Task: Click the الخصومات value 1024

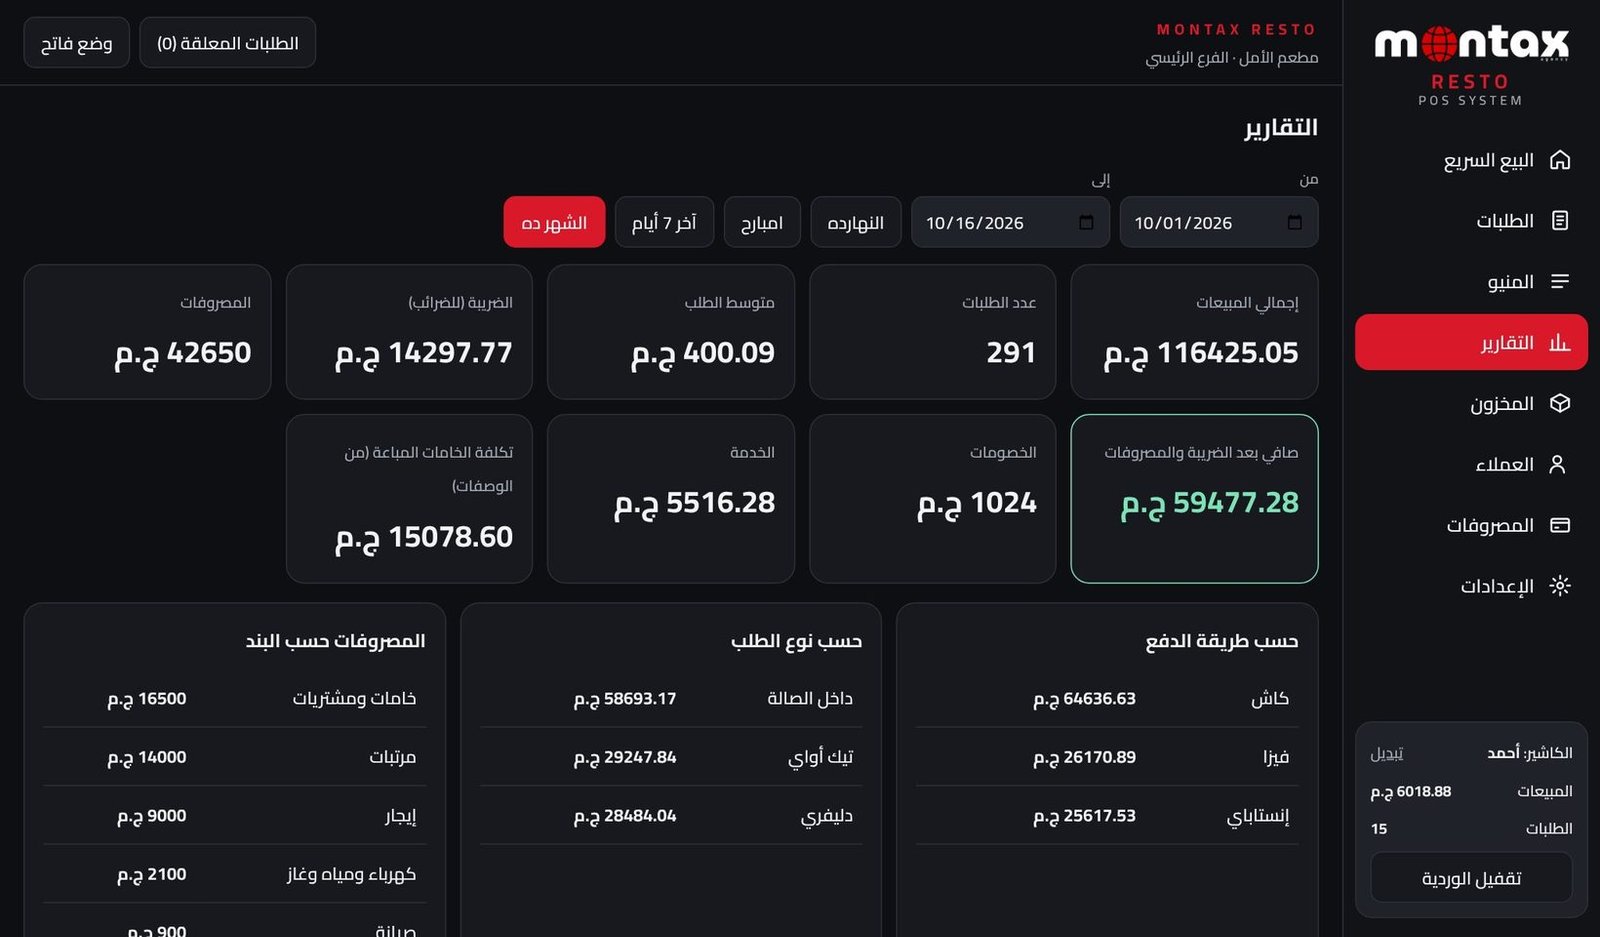Action: click(977, 503)
